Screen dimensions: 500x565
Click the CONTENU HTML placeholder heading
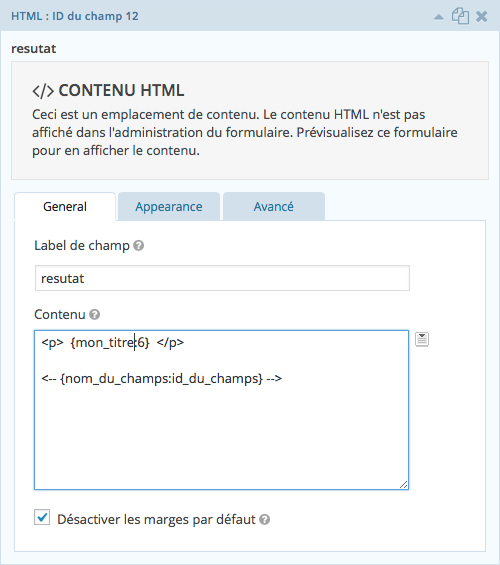pos(121,90)
